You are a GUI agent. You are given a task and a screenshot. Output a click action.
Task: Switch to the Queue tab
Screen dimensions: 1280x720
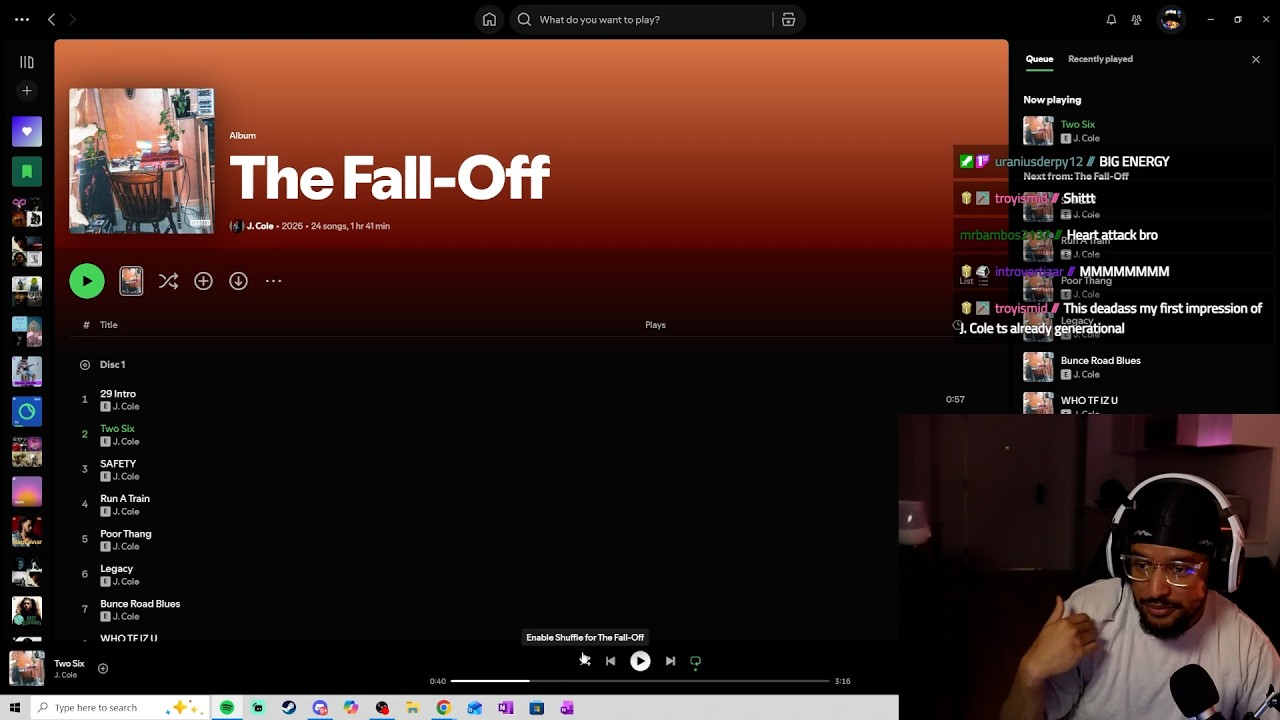[1039, 59]
